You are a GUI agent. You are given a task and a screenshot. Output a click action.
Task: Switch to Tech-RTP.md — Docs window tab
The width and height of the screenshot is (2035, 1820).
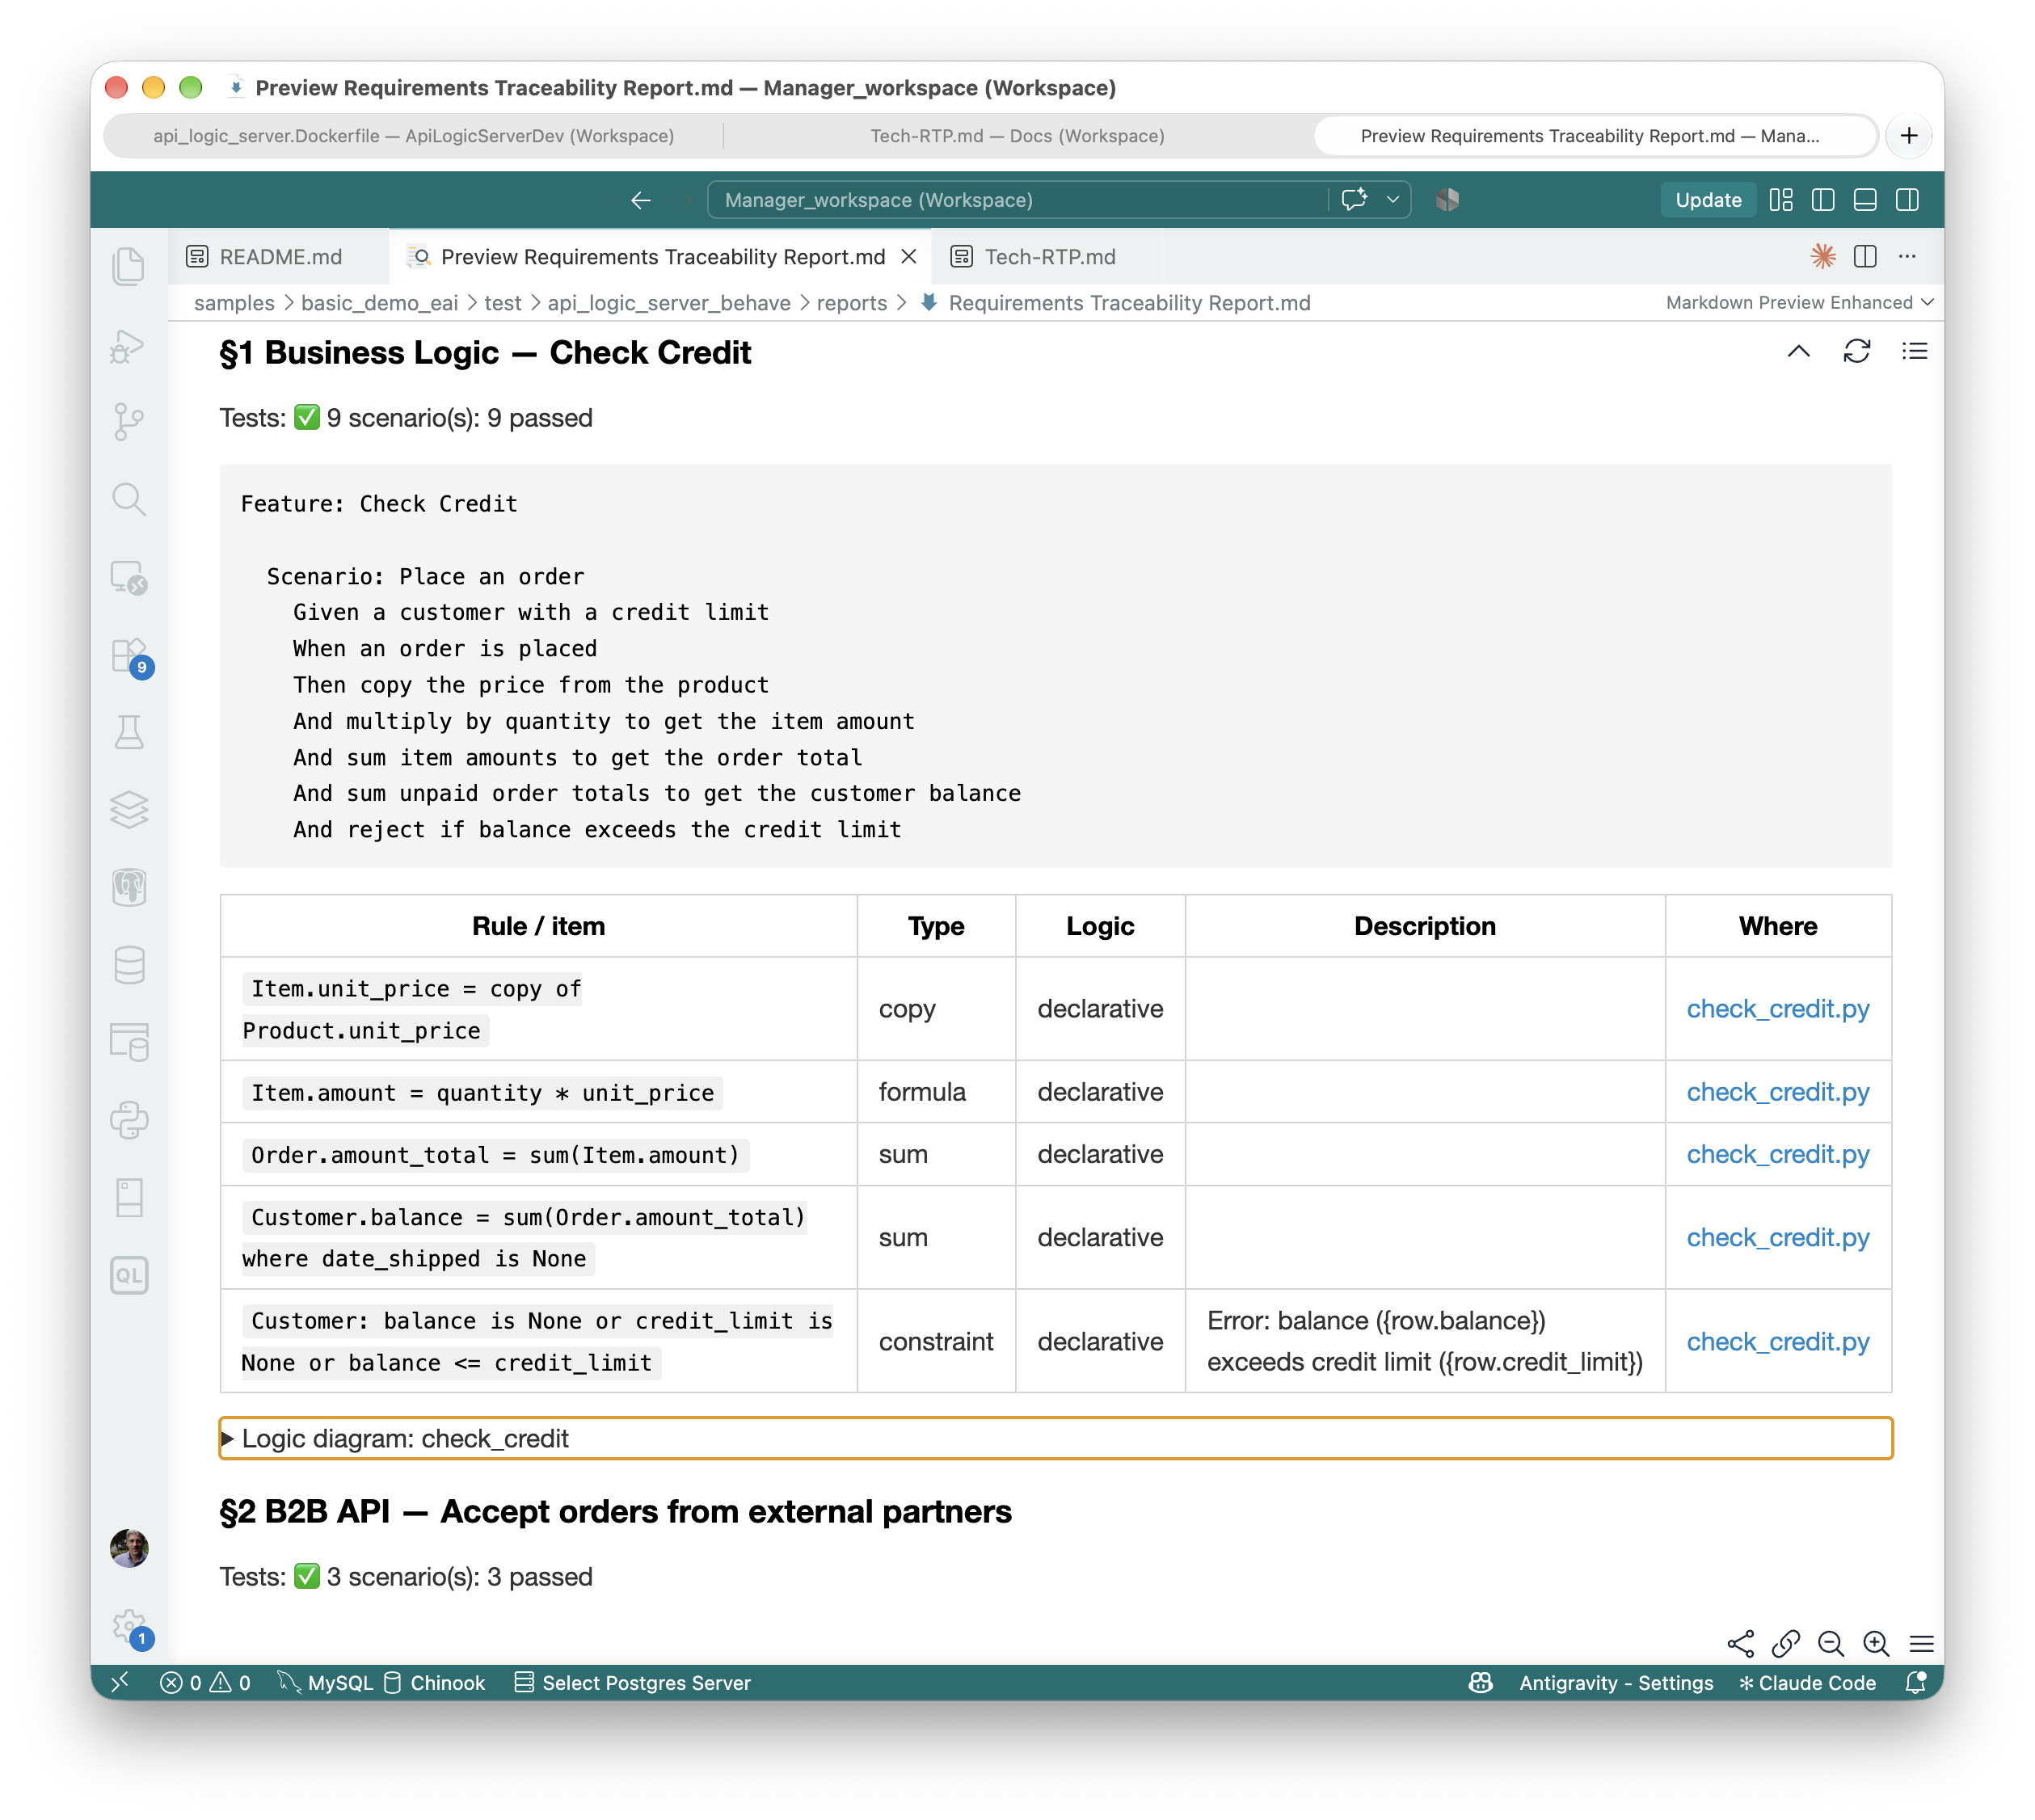(1017, 136)
